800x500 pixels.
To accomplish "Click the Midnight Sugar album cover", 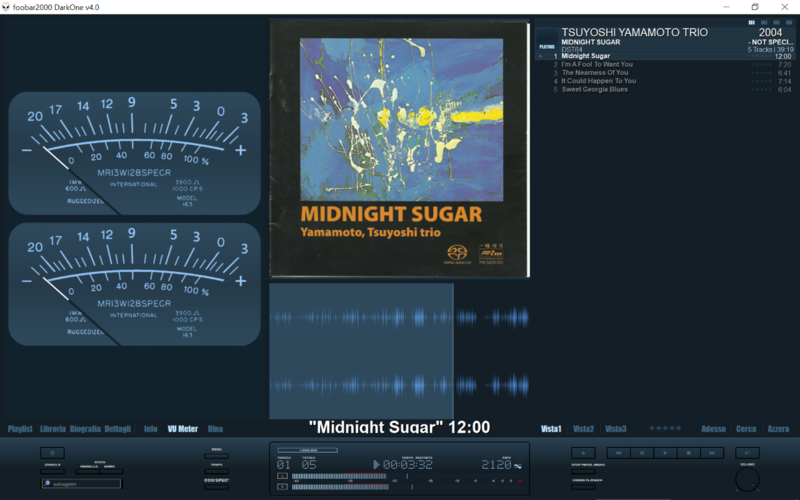I will 399,148.
